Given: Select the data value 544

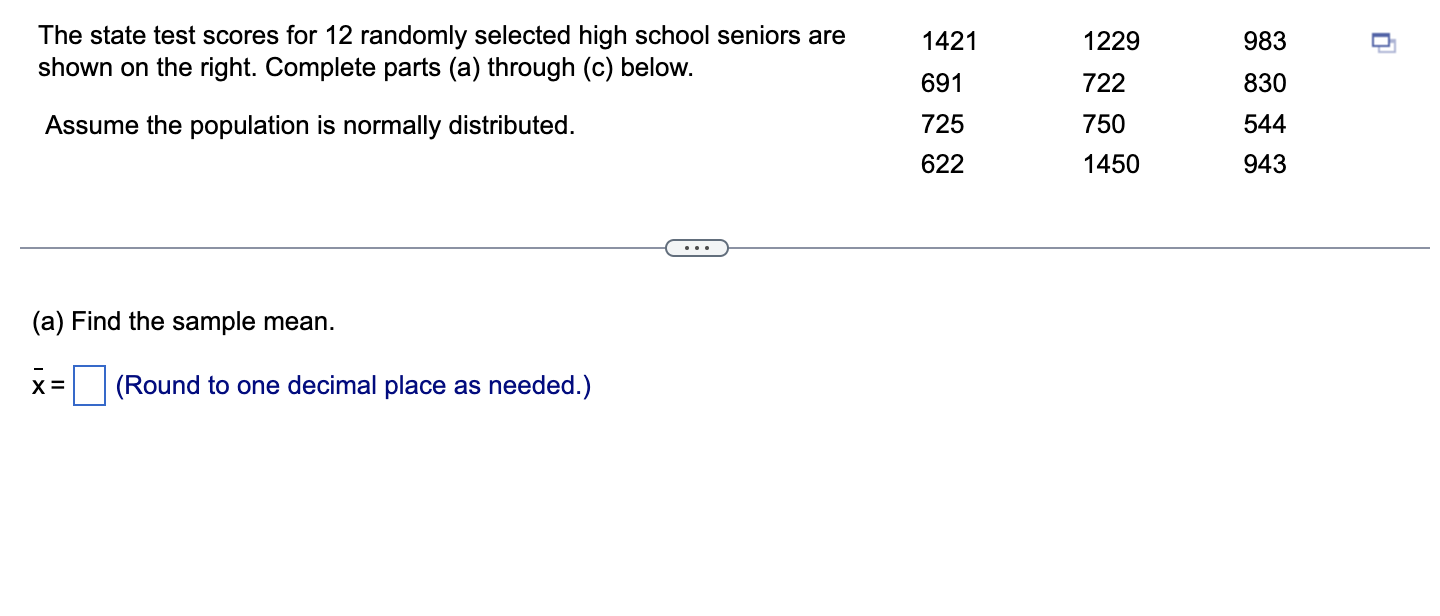Looking at the screenshot, I should [x=1265, y=124].
